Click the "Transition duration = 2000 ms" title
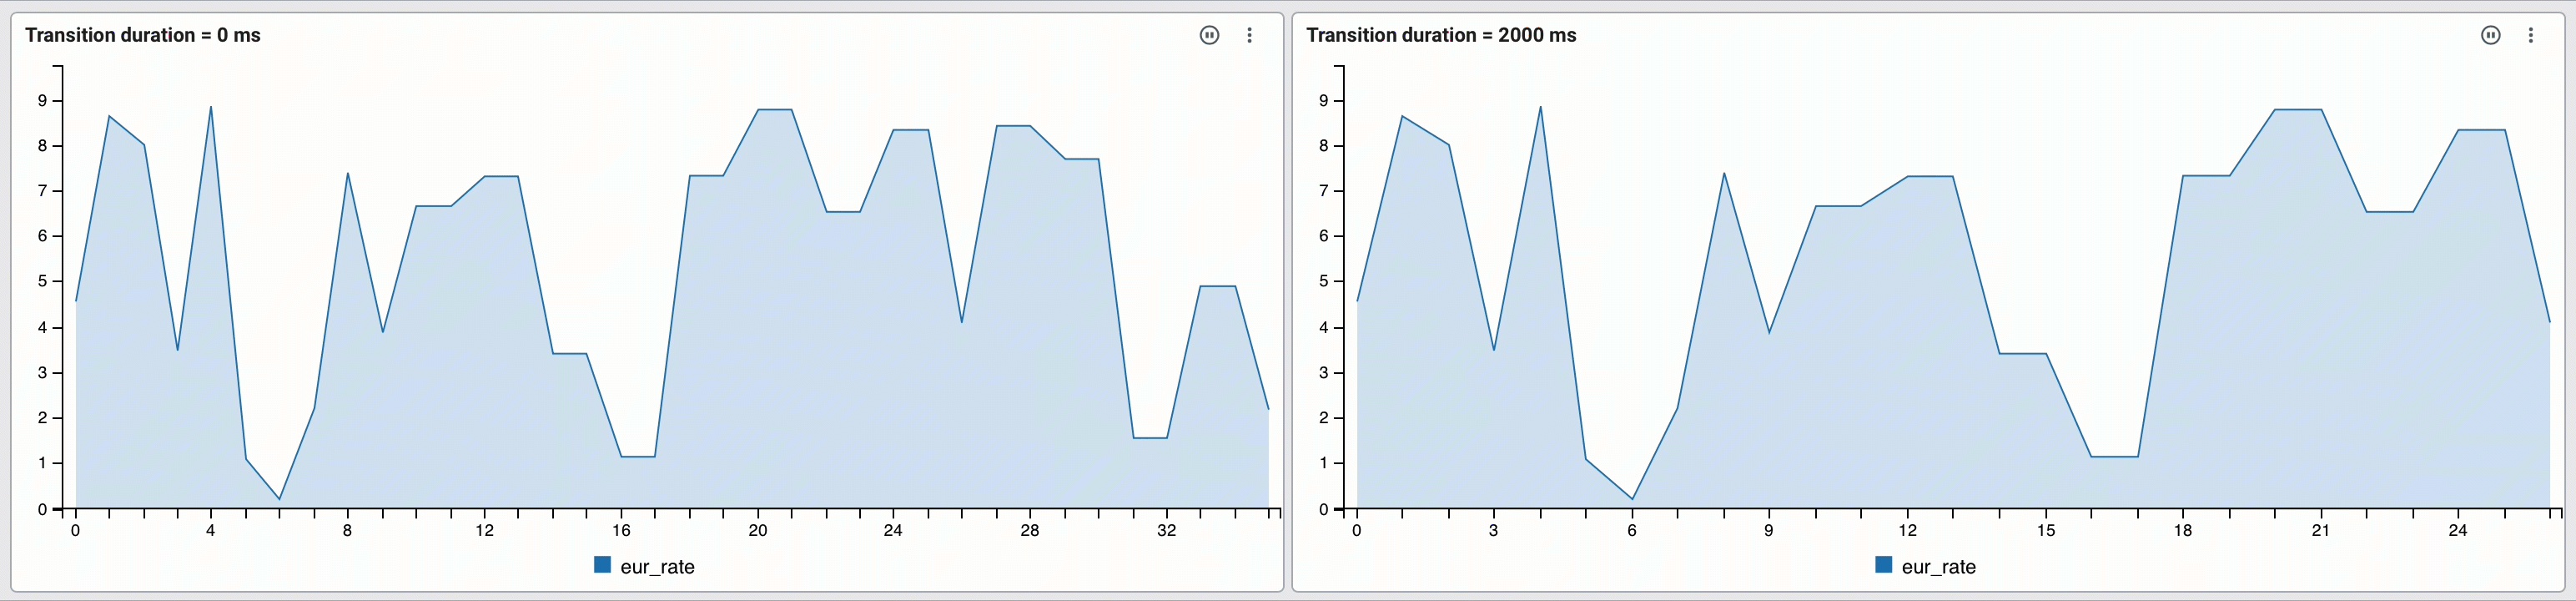The height and width of the screenshot is (601, 2576). click(1441, 35)
